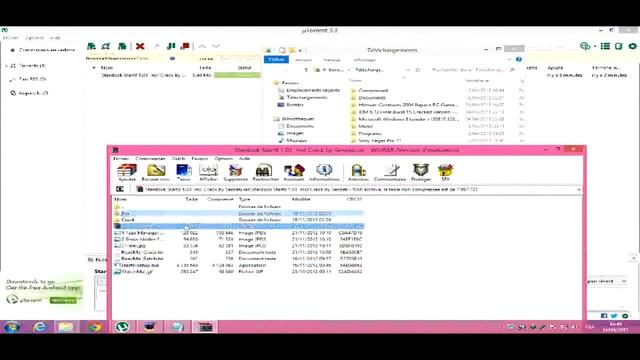Move torrent up the queue in uTorrent
Image resolution: width=640 pixels, height=360 pixels.
[202, 46]
